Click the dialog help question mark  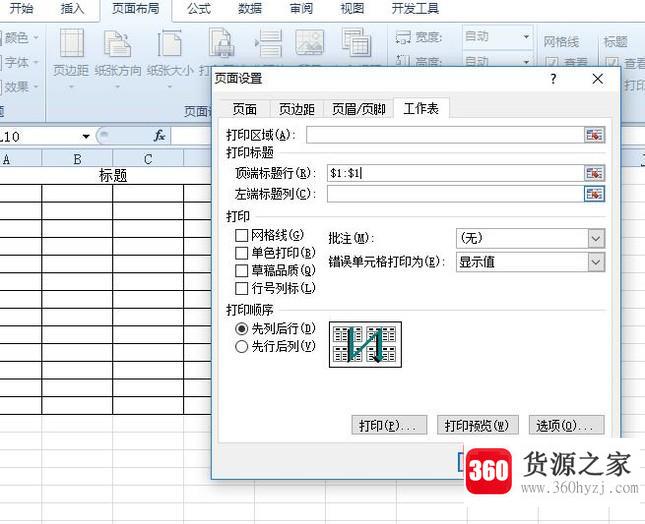553,79
